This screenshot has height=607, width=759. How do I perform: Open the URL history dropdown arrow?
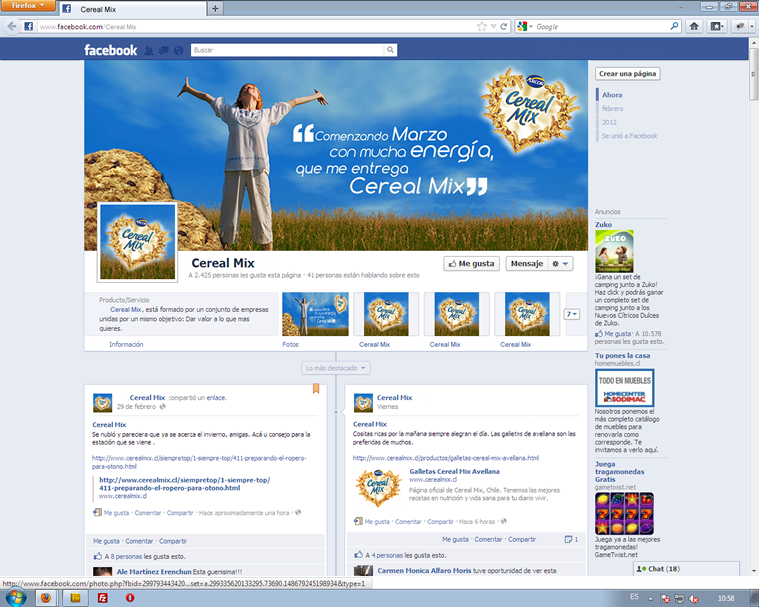(x=493, y=27)
